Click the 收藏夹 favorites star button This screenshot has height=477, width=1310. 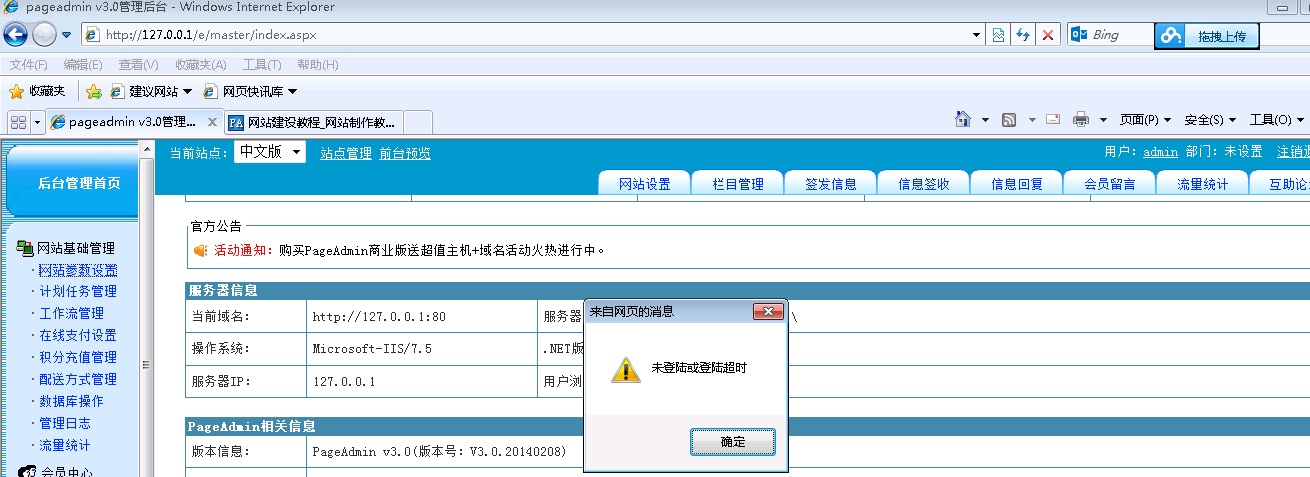click(37, 91)
